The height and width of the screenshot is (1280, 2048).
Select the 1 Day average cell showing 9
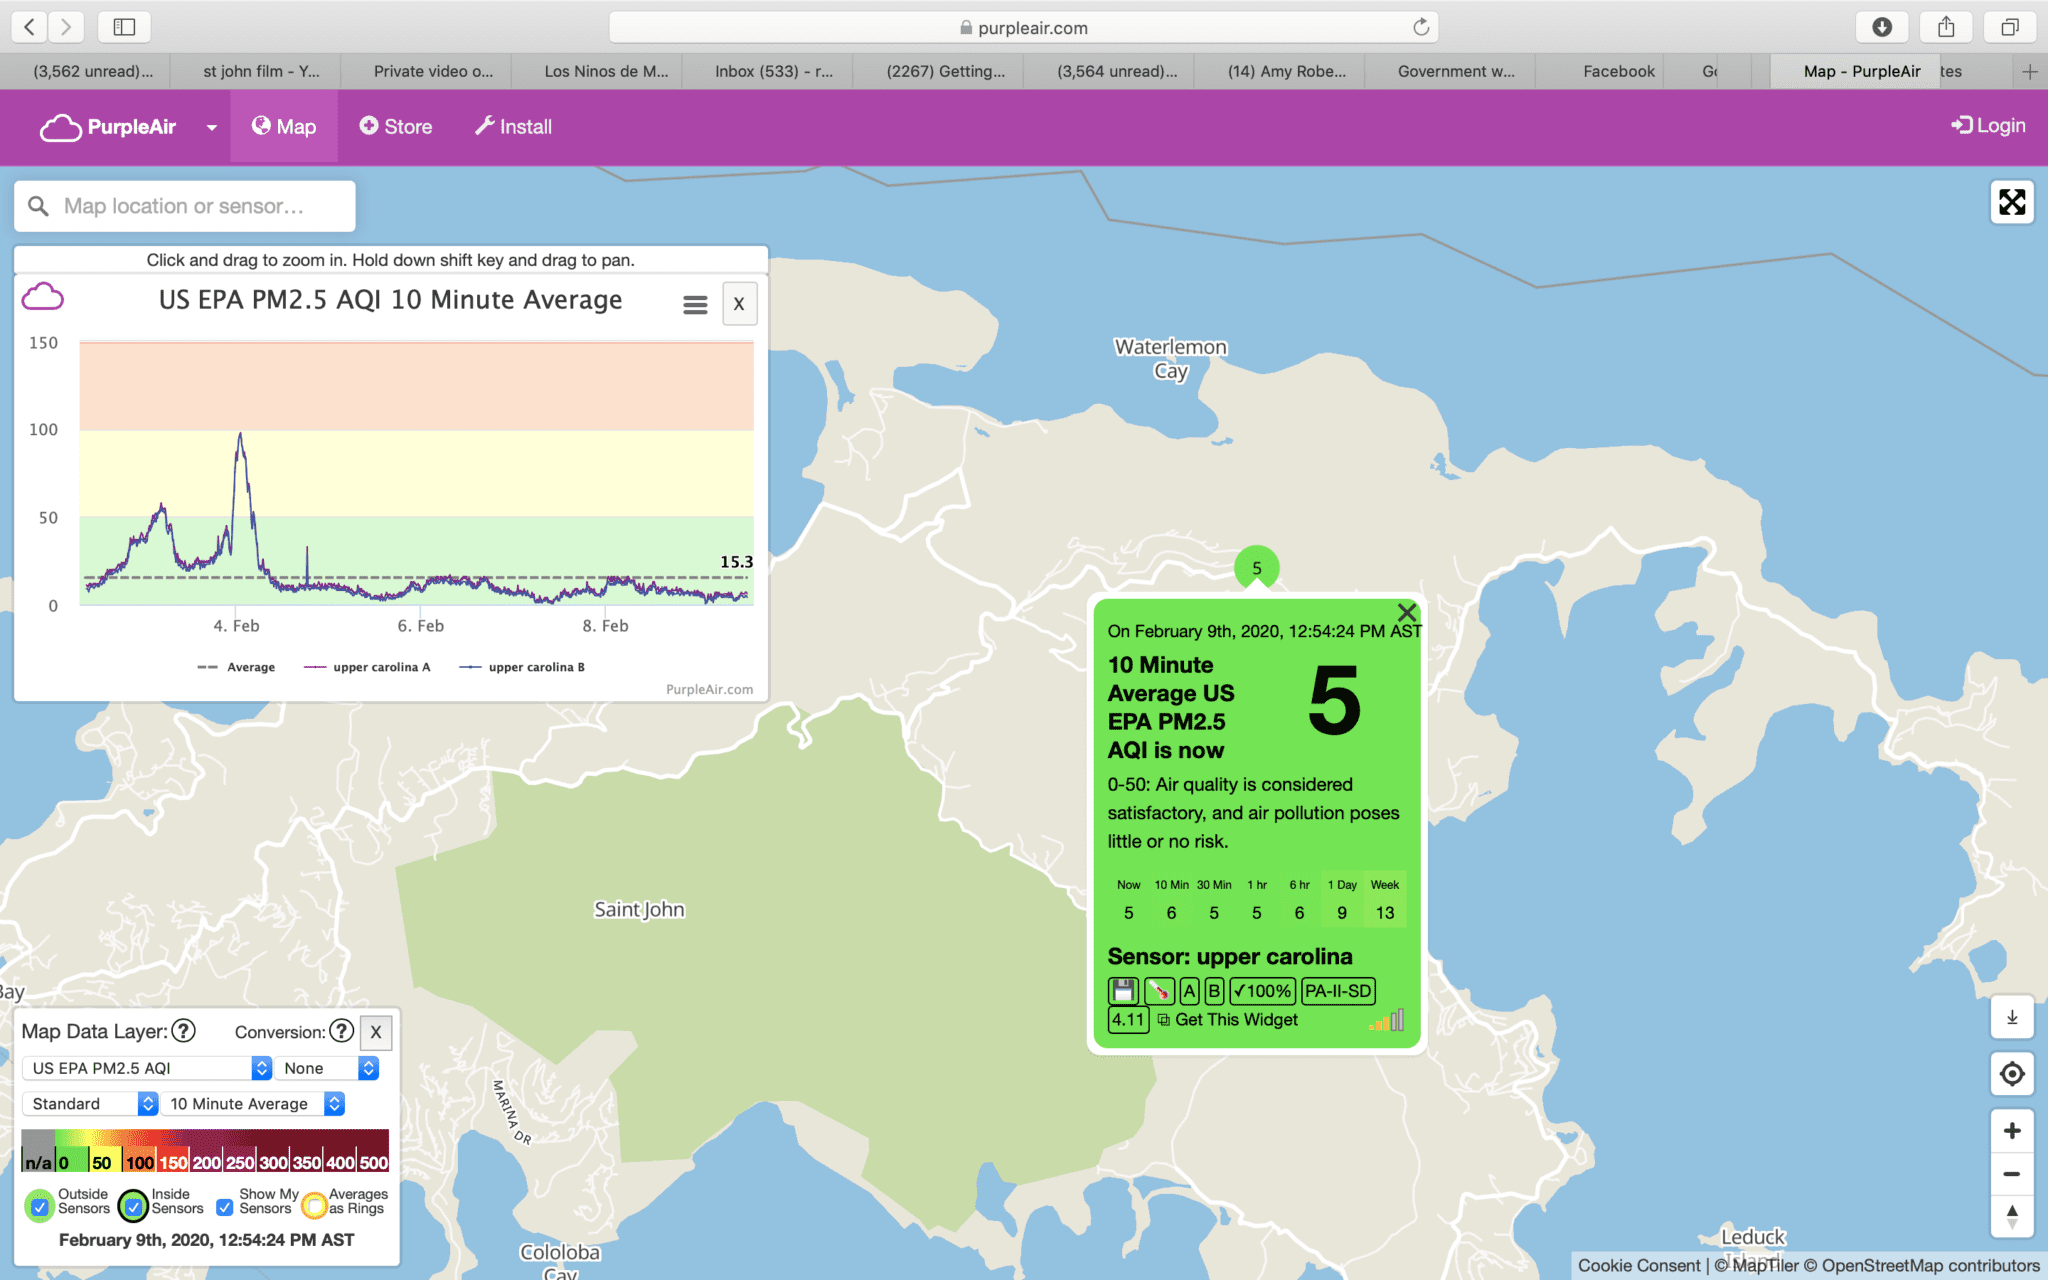click(1342, 899)
